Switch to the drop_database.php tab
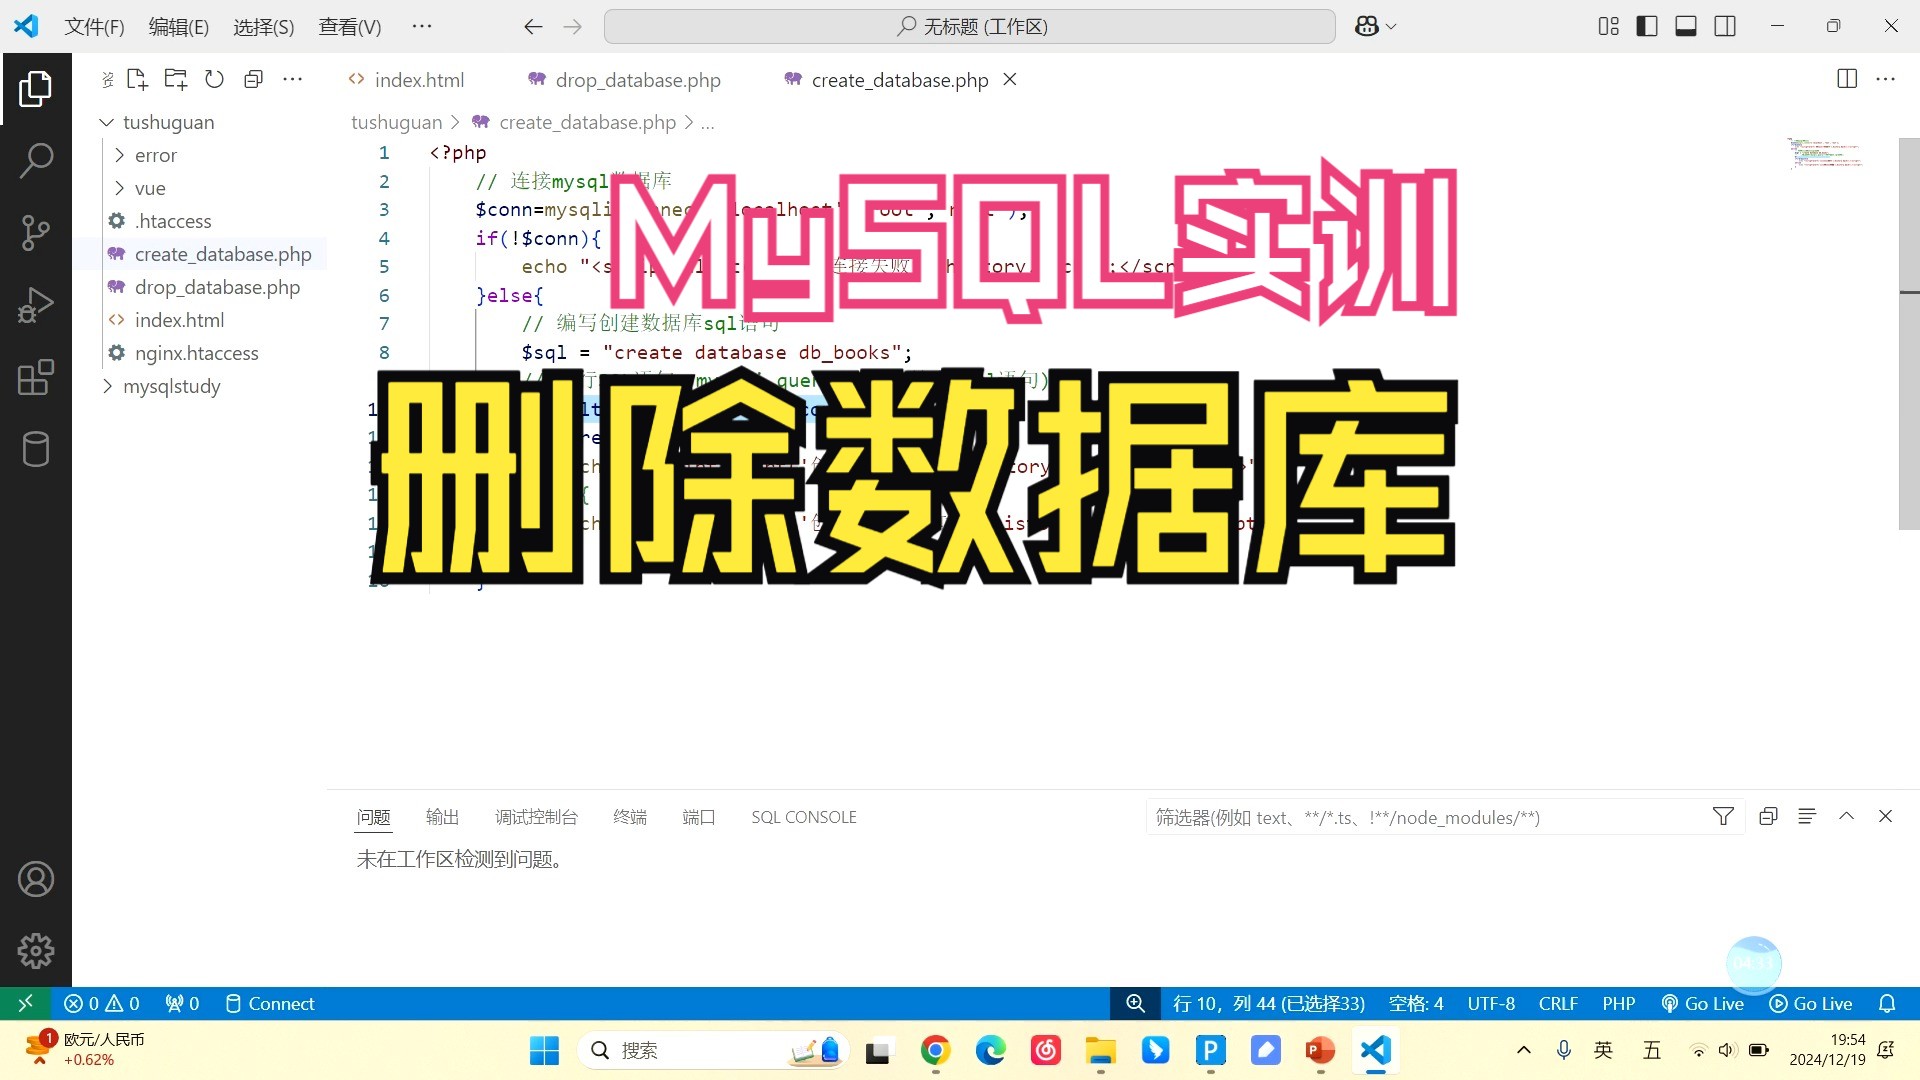Screen dimensions: 1920x1080 point(638,79)
